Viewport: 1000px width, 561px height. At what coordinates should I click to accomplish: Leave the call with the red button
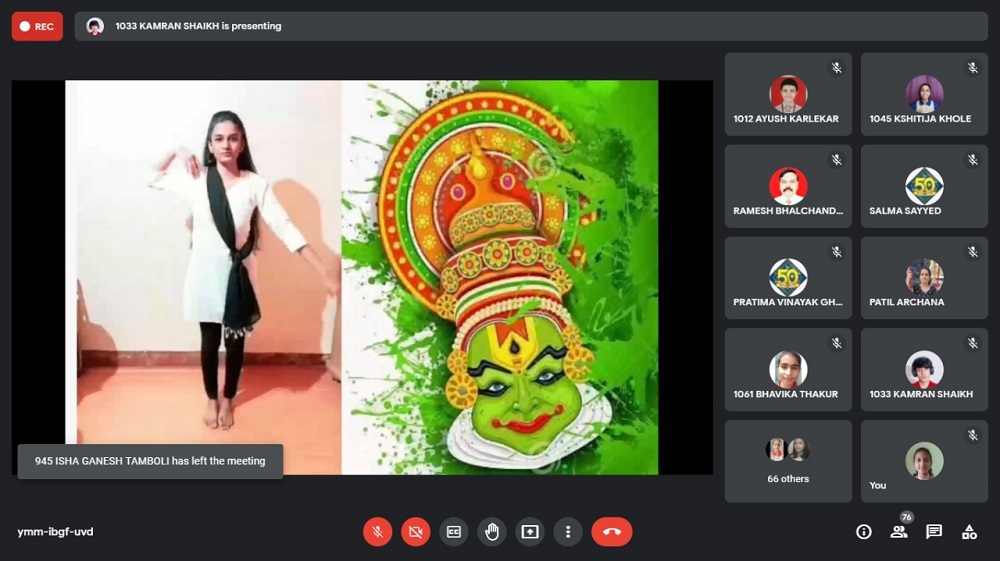tap(611, 532)
